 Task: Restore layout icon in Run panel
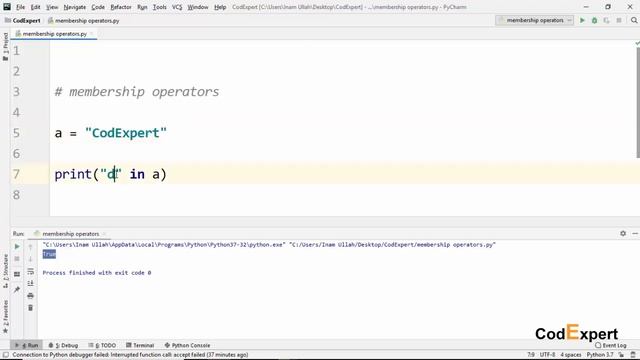[17, 274]
